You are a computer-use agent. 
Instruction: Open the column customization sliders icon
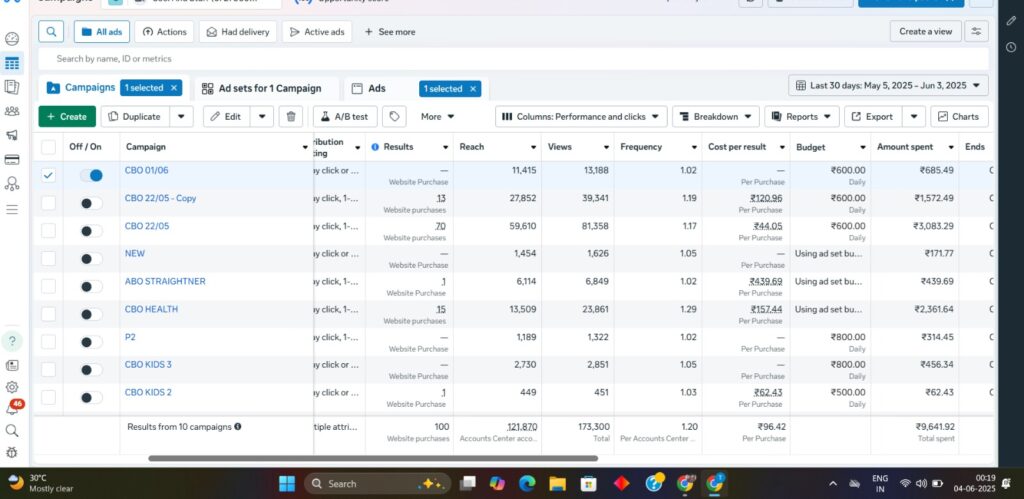pyautogui.click(x=977, y=32)
